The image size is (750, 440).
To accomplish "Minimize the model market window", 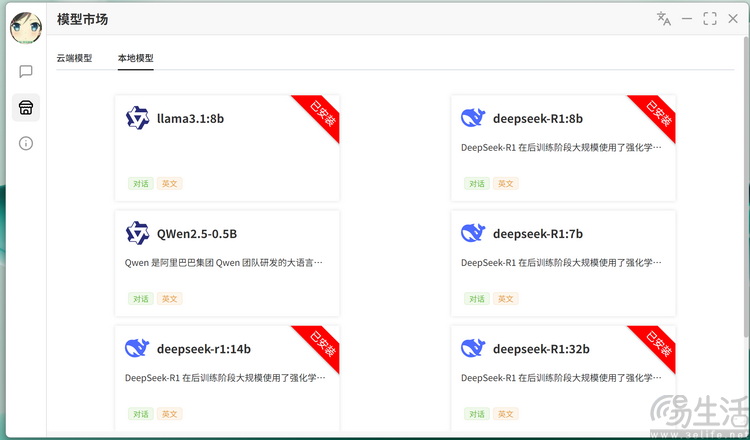I will (x=687, y=19).
